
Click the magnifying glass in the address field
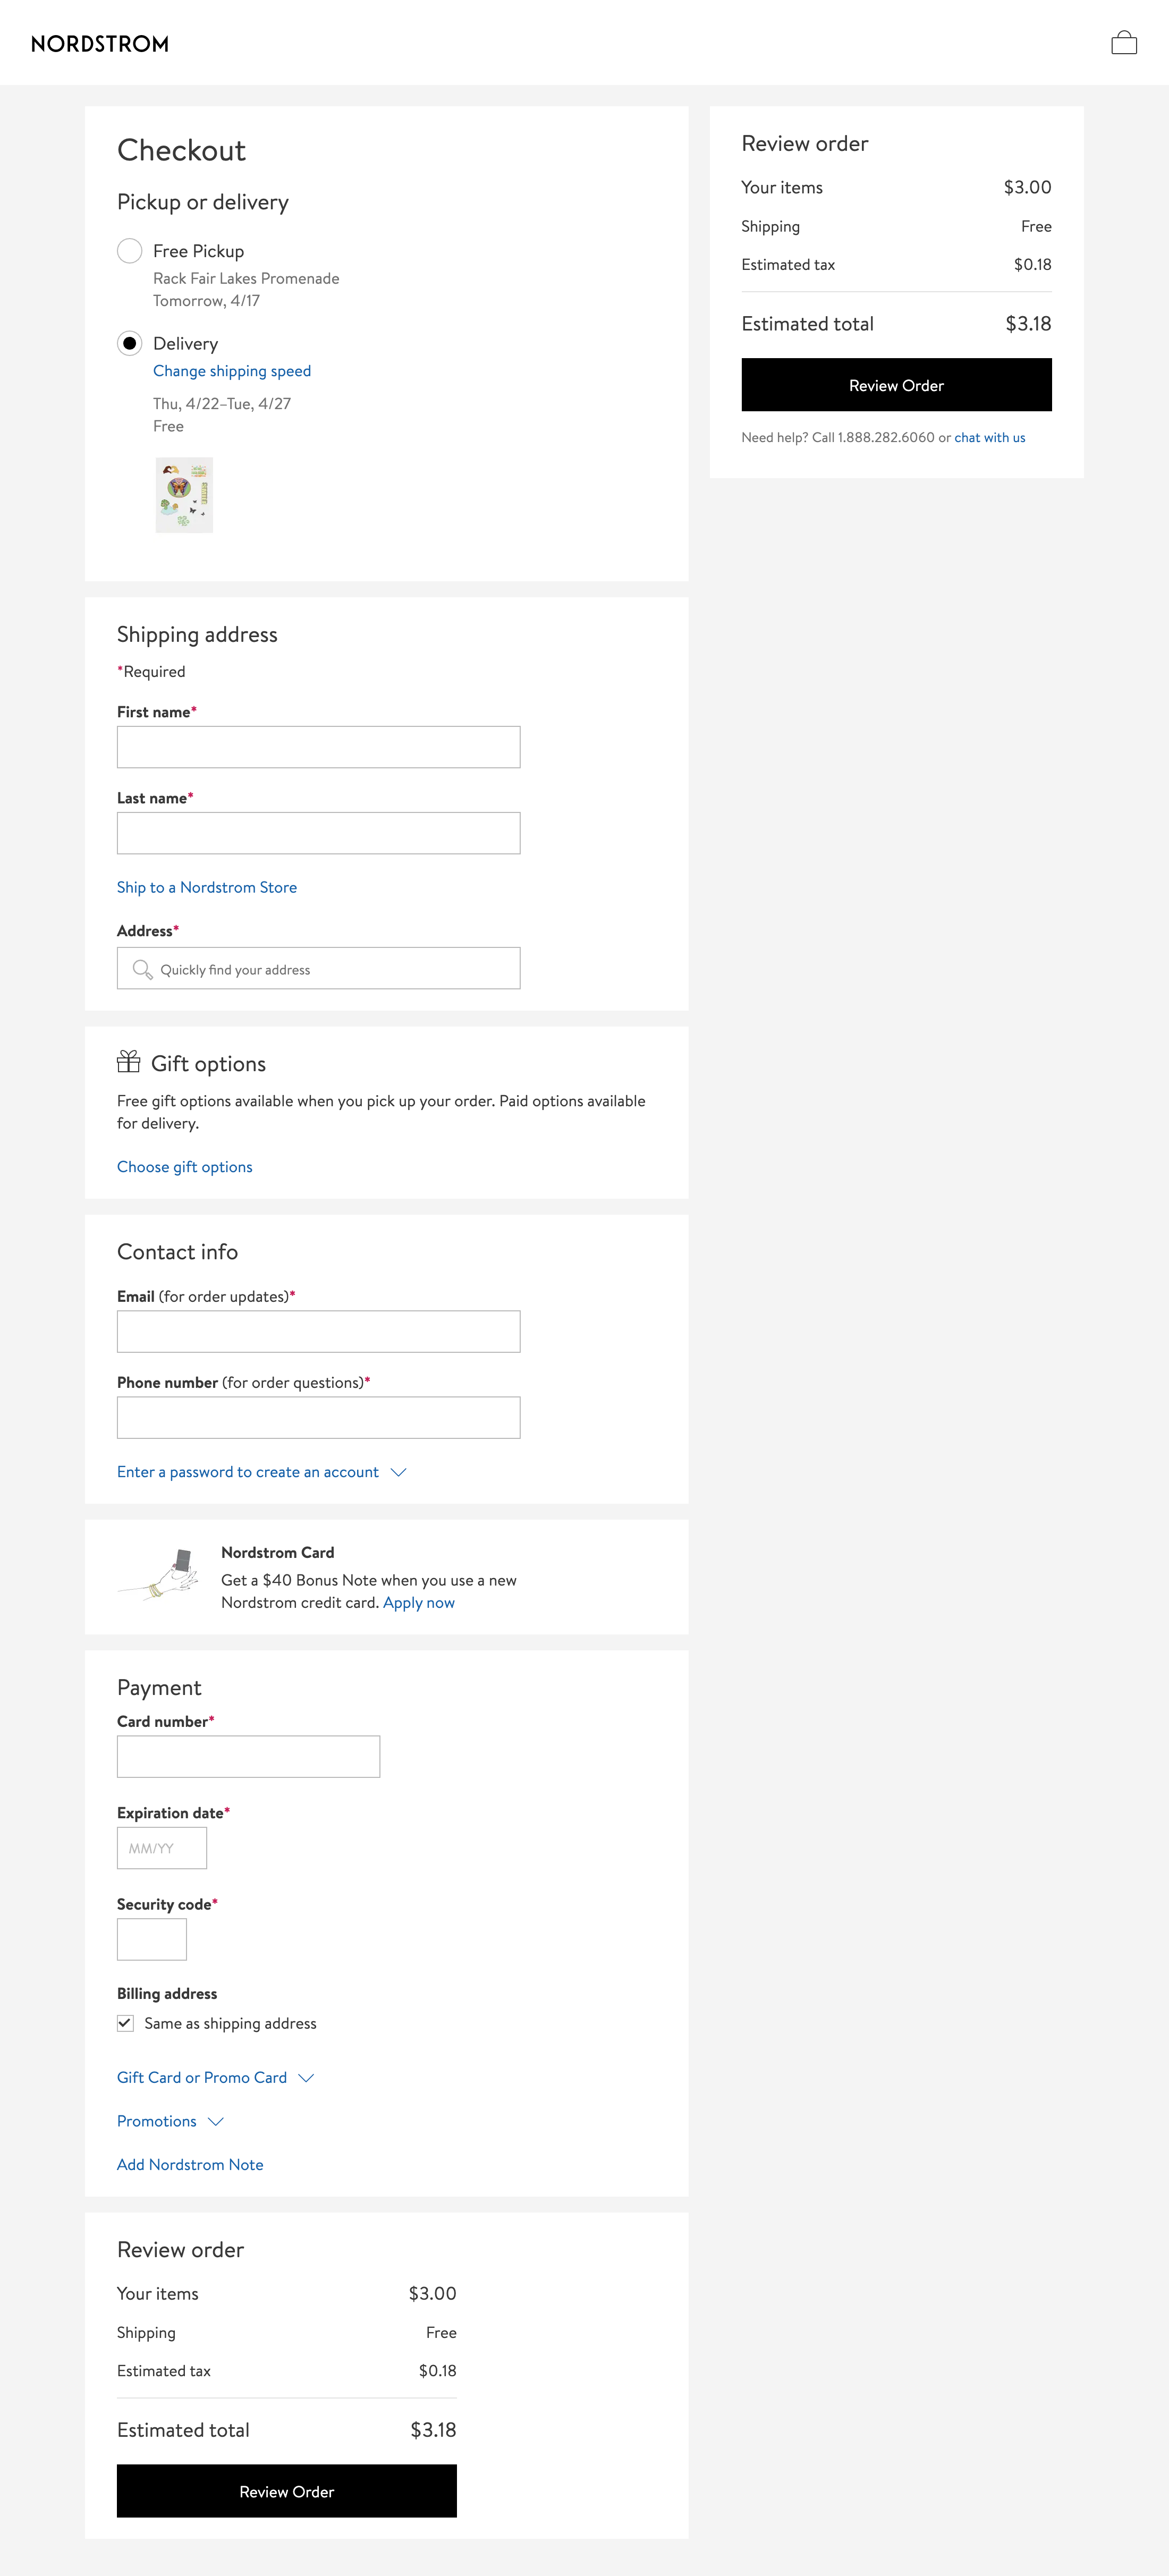pos(141,968)
